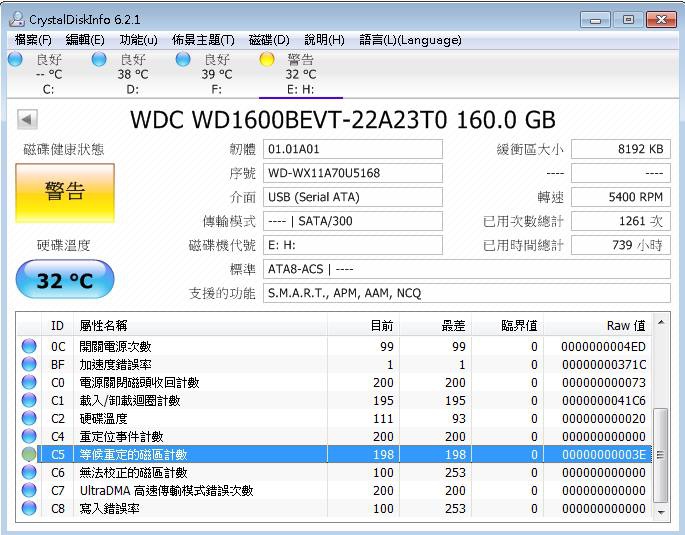Select row 硬碟溫度 in attribute list

(x=334, y=418)
